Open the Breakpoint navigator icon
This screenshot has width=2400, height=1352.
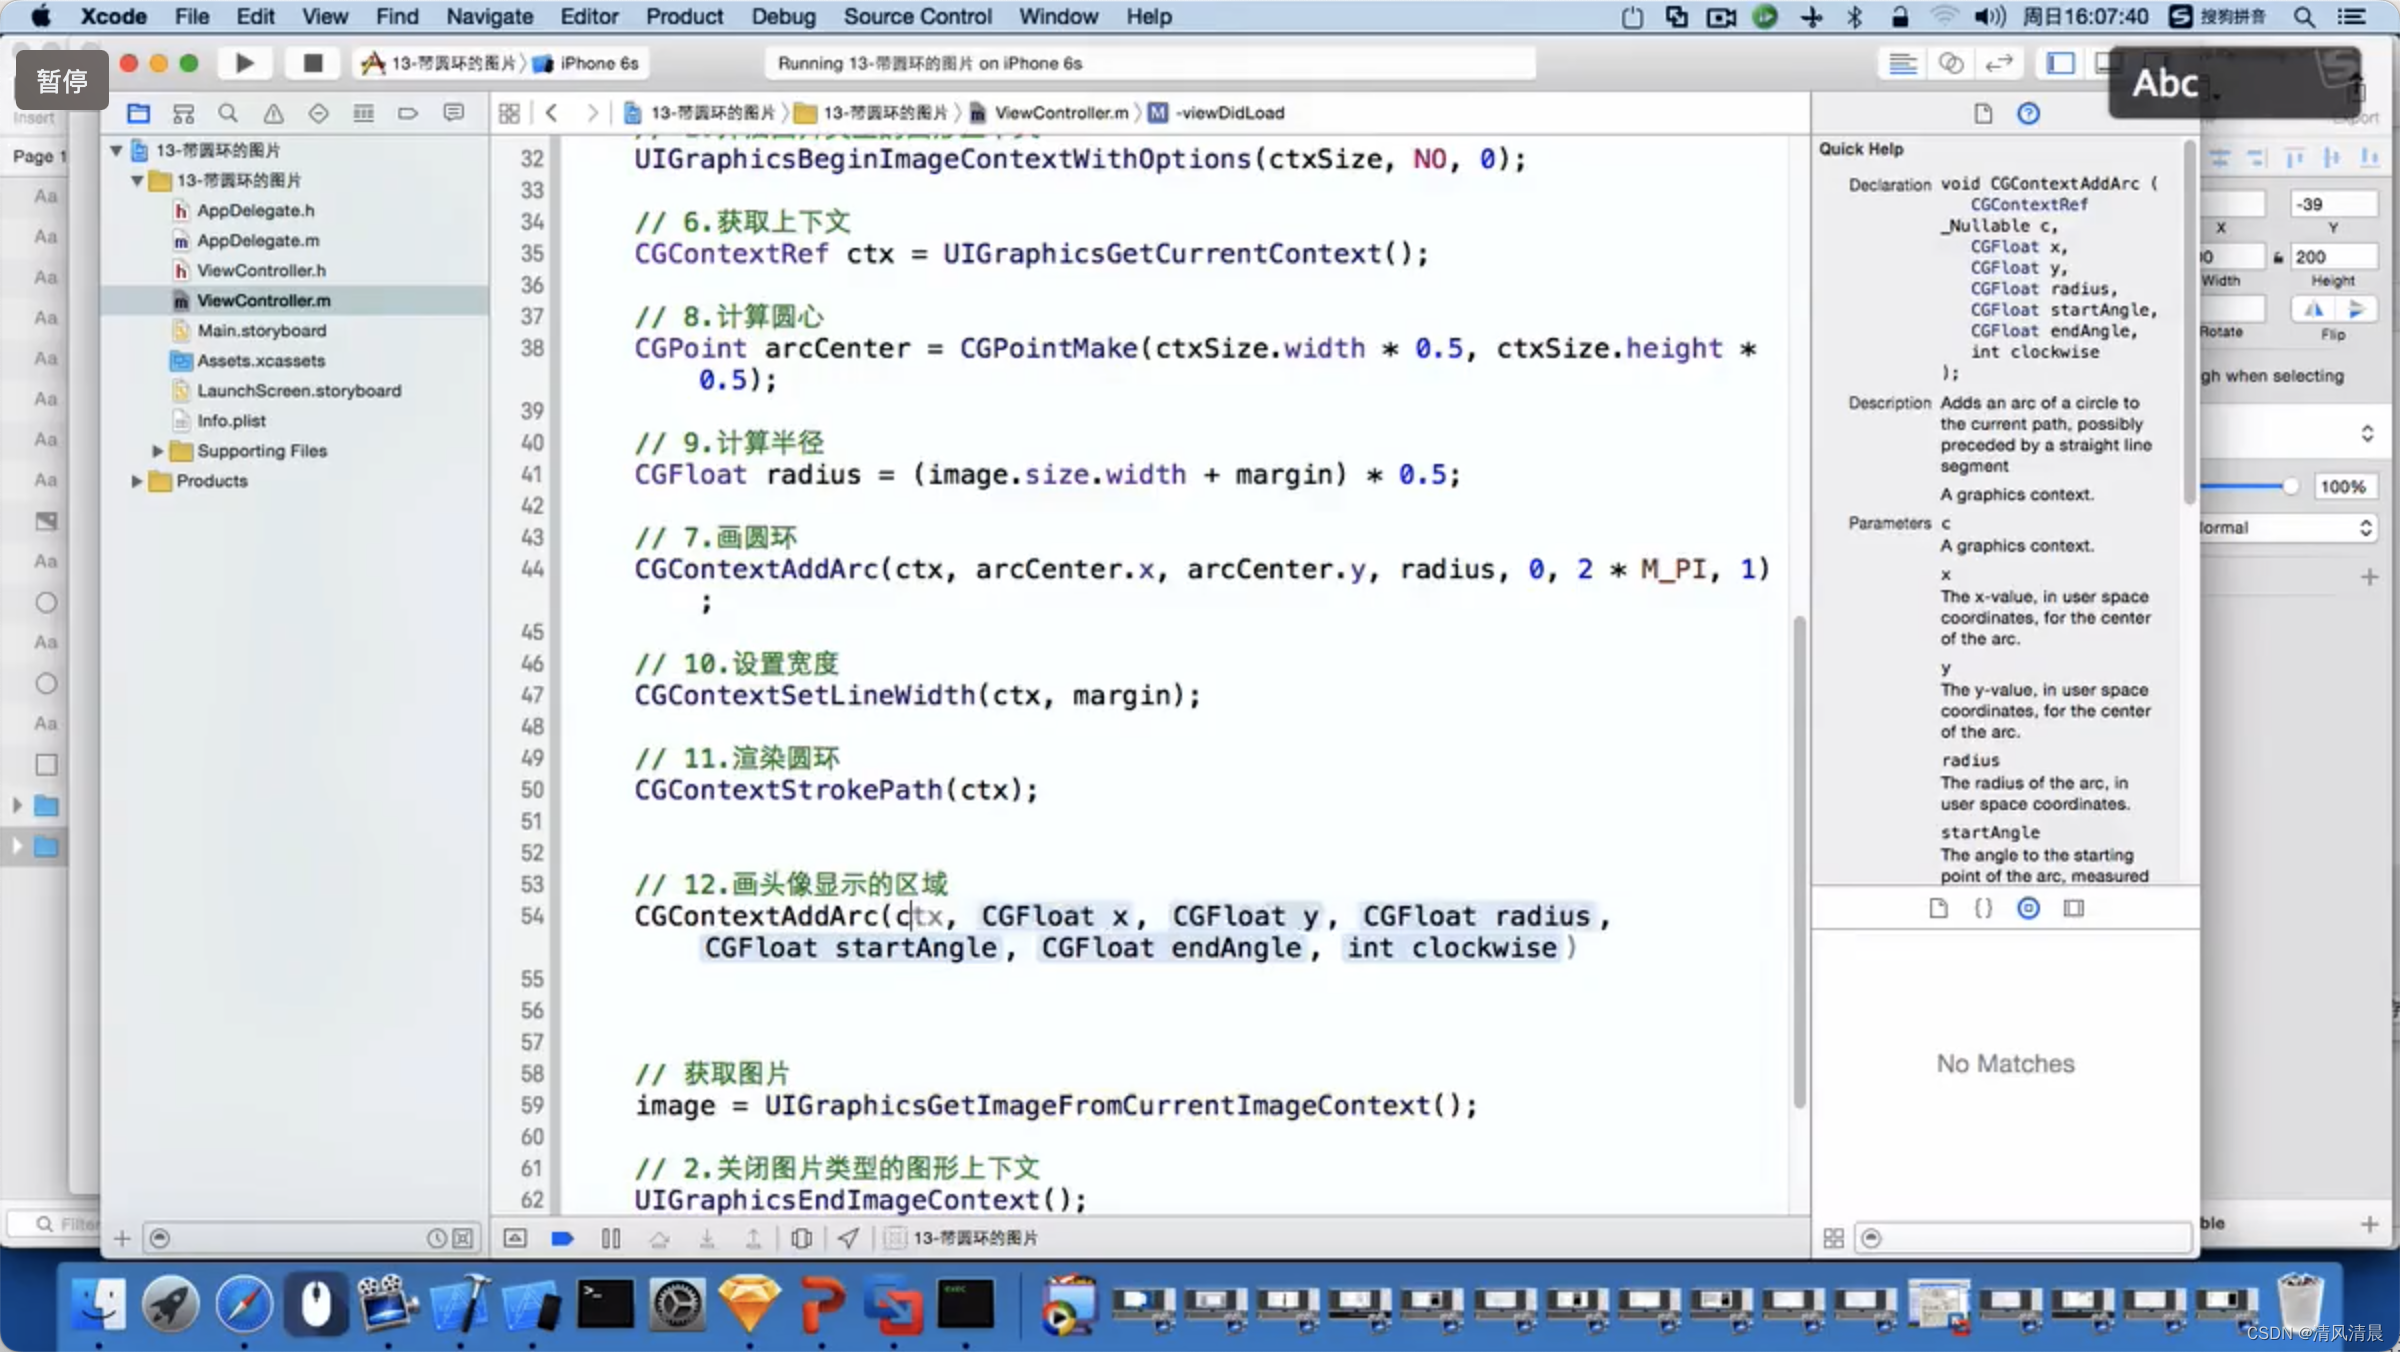point(408,113)
